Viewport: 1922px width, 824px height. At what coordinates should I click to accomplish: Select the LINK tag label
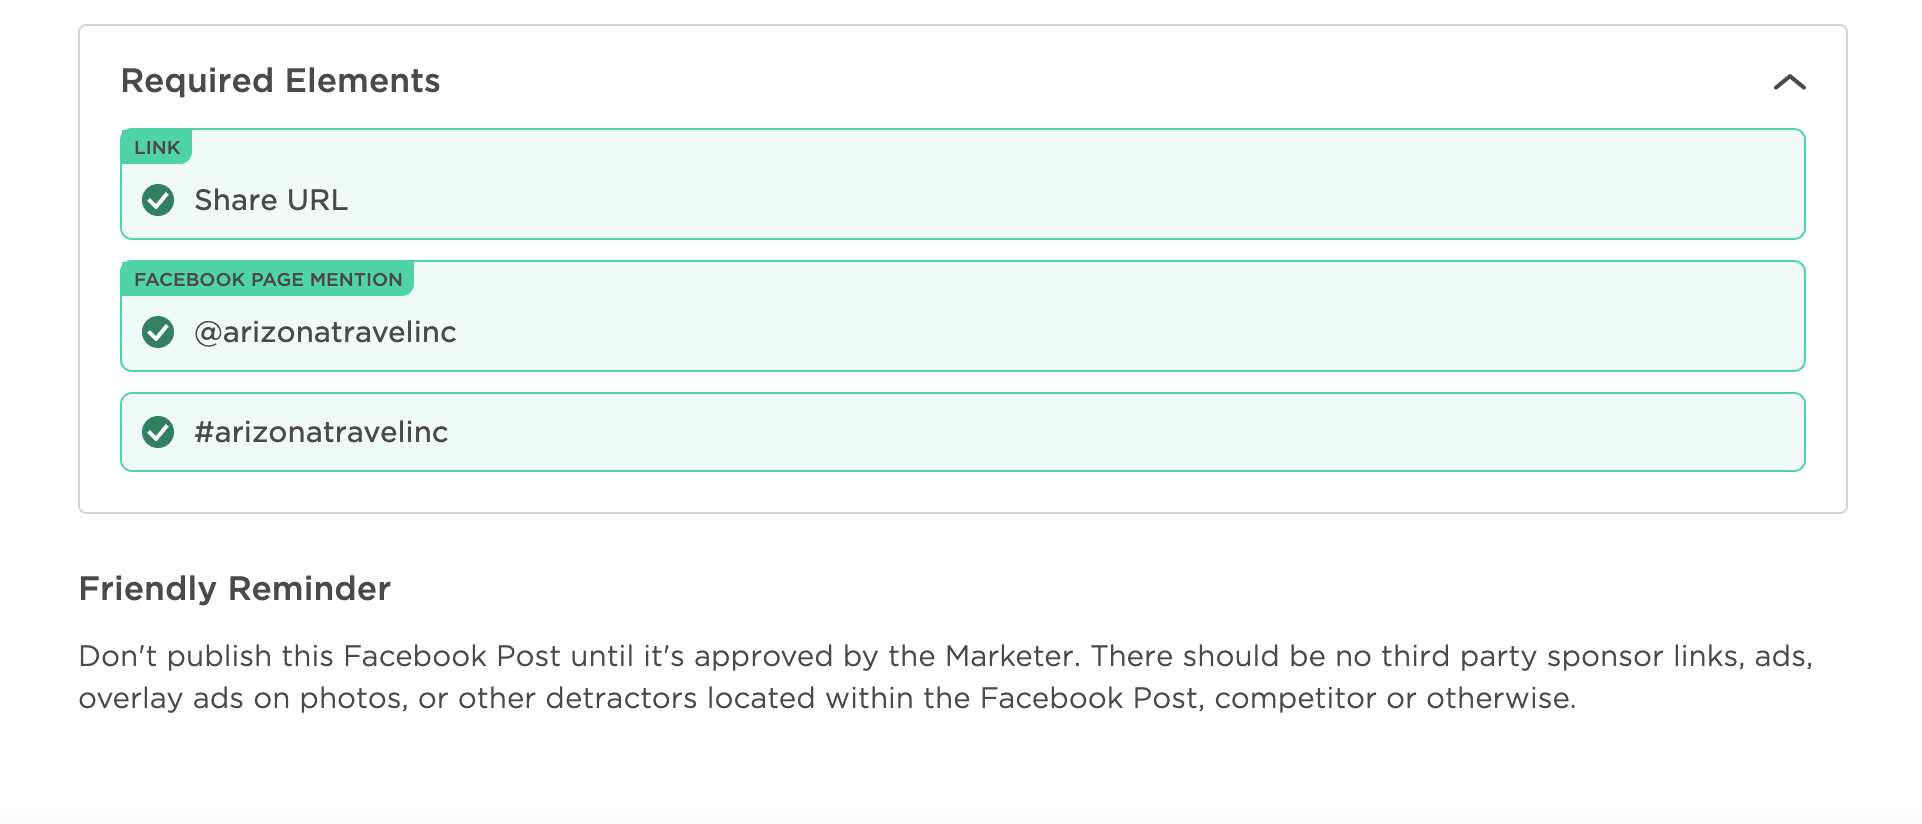(157, 147)
